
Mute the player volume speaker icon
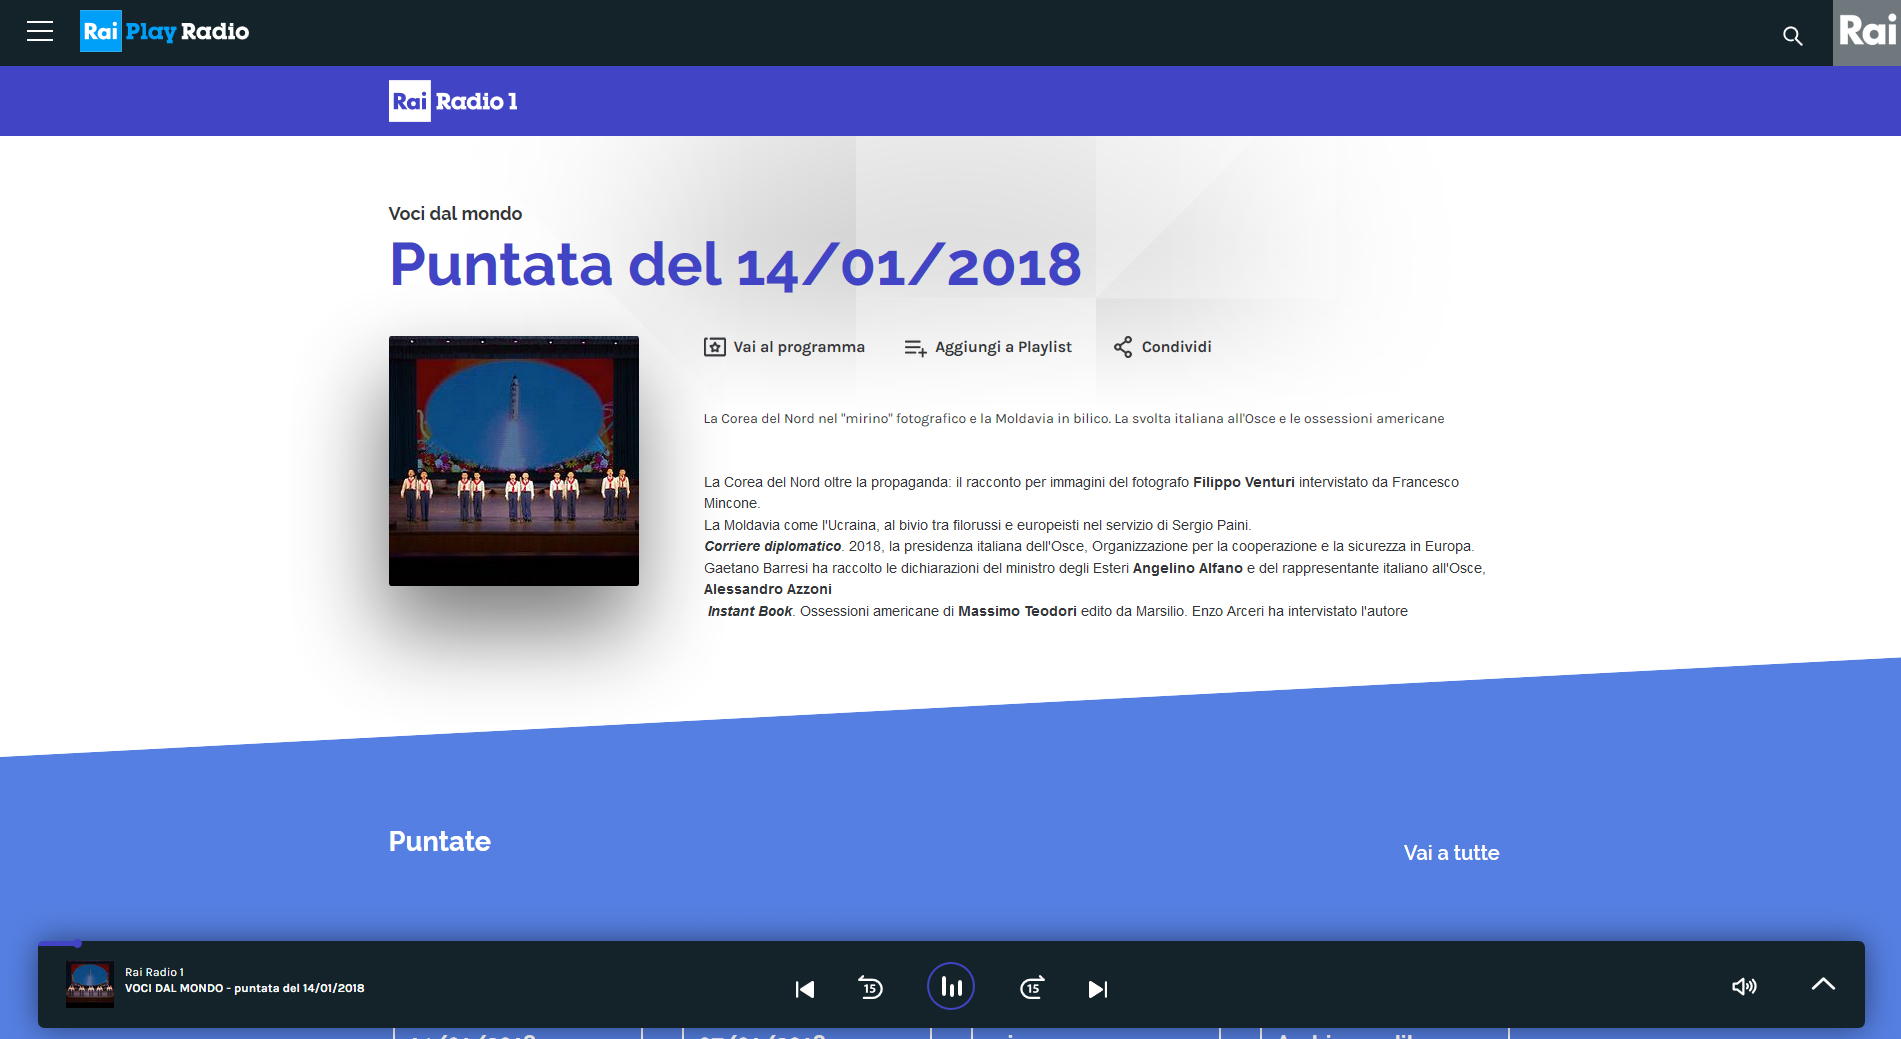pyautogui.click(x=1744, y=987)
